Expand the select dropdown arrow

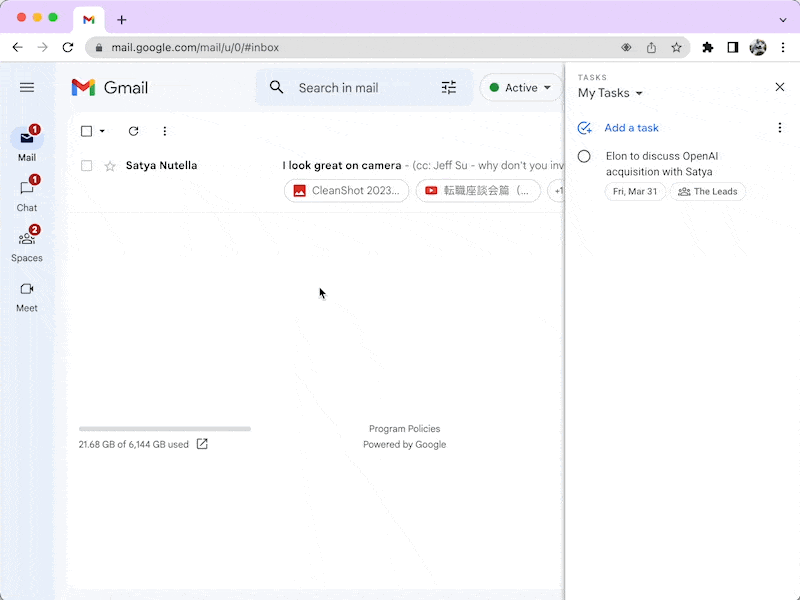[x=102, y=131]
